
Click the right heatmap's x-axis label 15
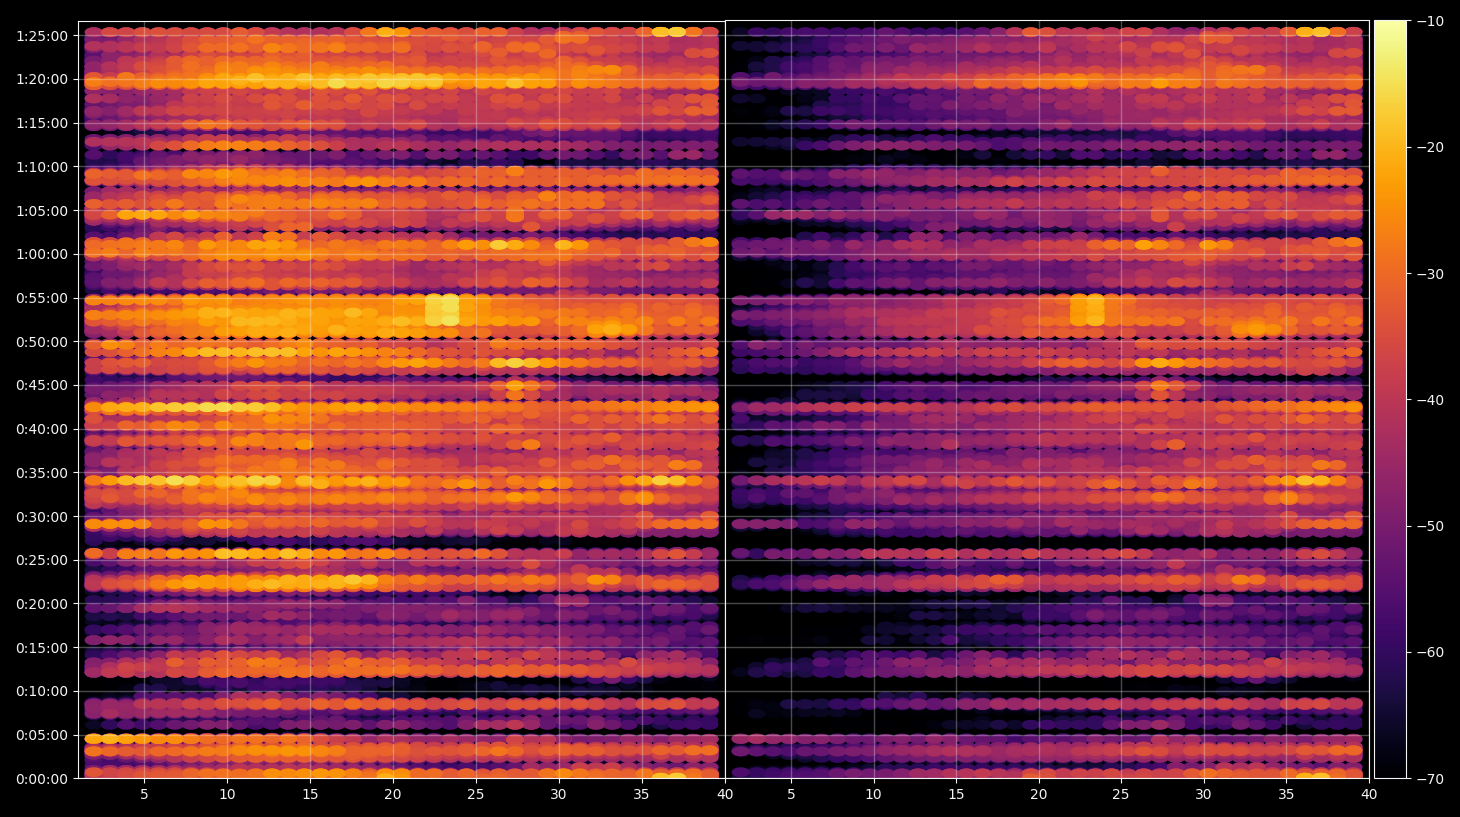[x=955, y=795]
